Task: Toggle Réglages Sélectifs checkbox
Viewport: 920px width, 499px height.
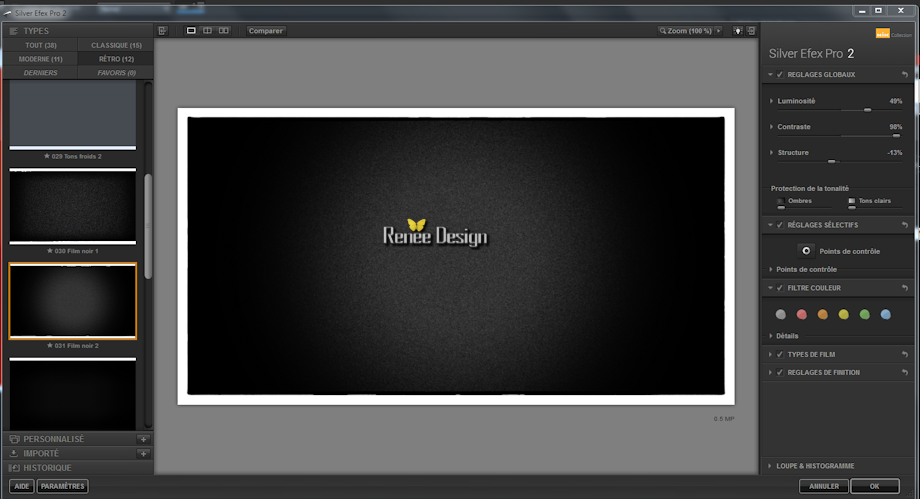Action: [780, 225]
